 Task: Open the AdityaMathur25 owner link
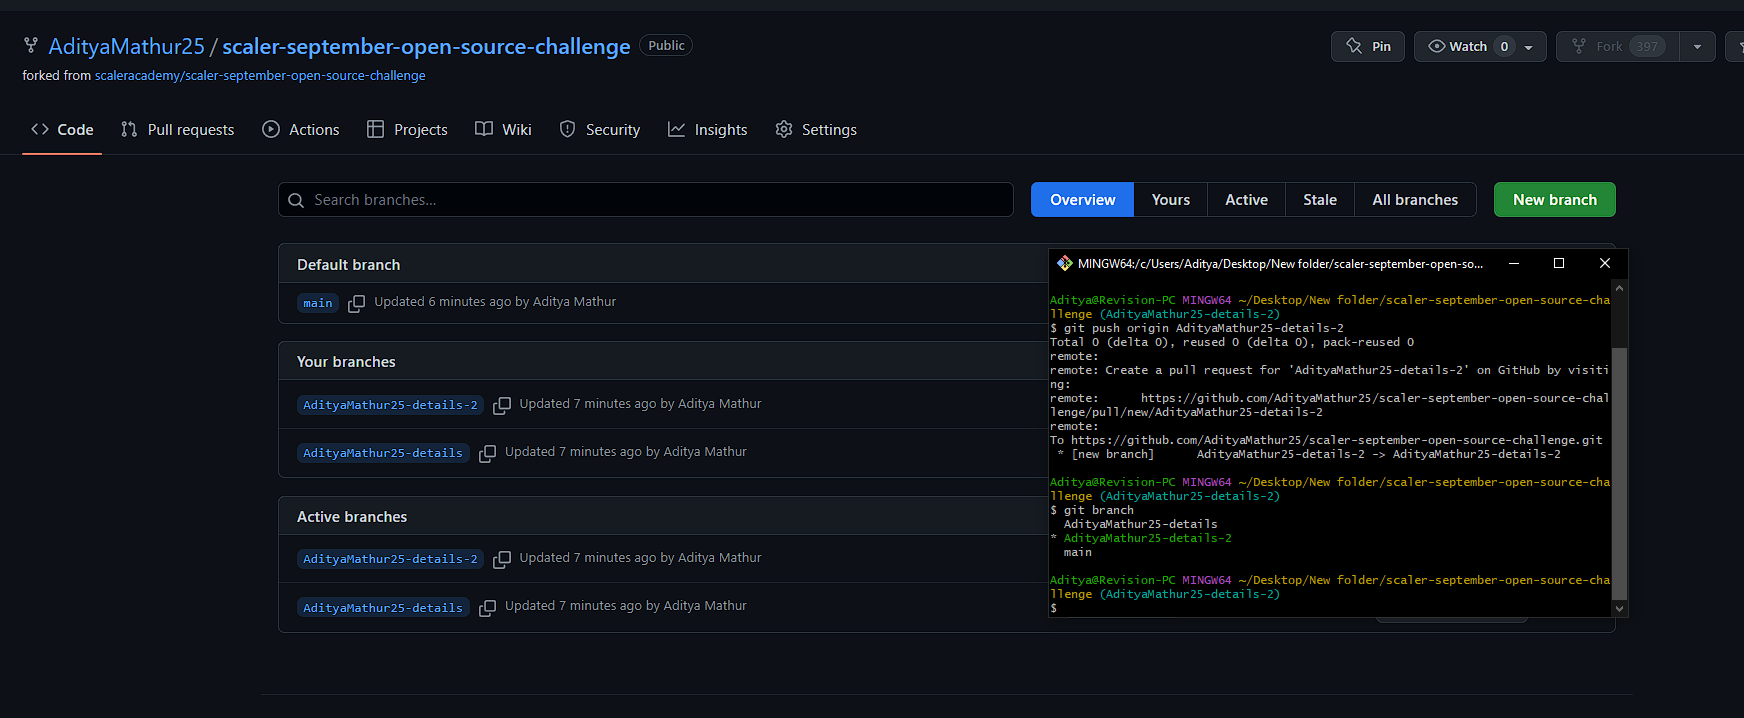point(126,46)
